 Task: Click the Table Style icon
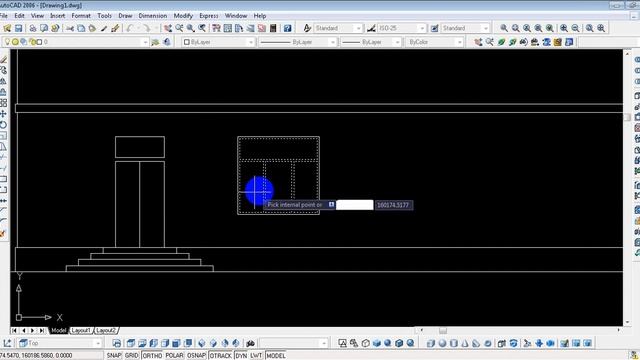435,28
